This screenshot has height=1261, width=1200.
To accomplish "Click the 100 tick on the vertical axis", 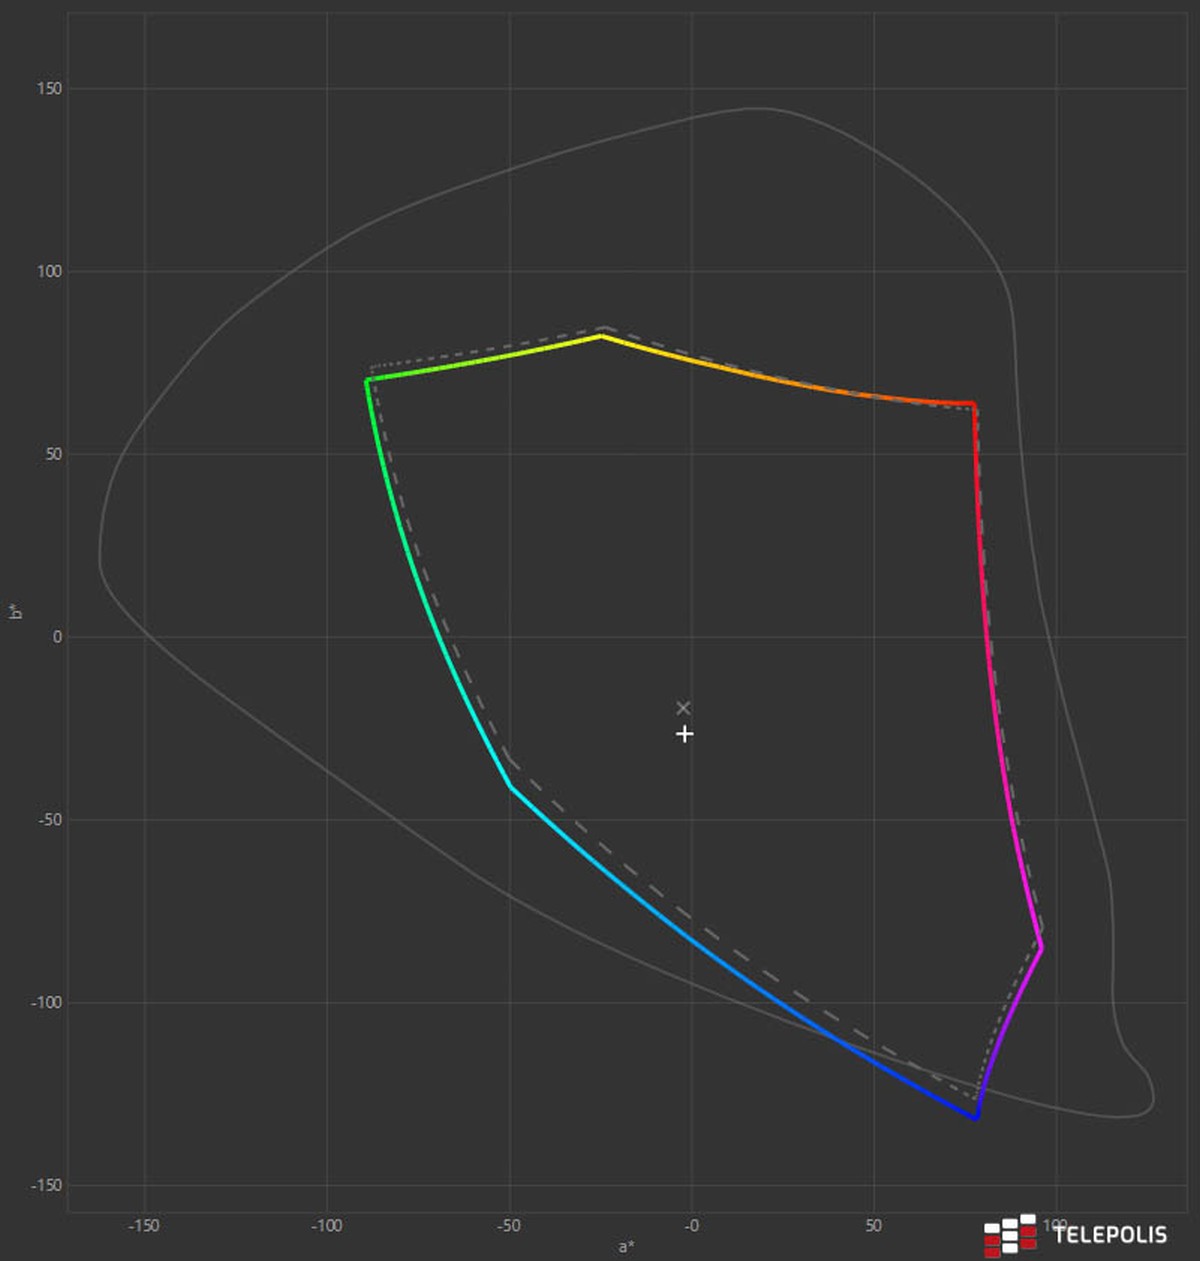I will click(x=49, y=271).
